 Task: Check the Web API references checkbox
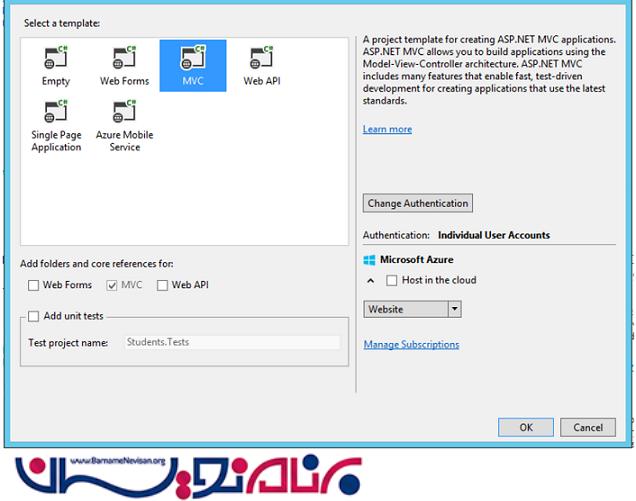tap(162, 285)
